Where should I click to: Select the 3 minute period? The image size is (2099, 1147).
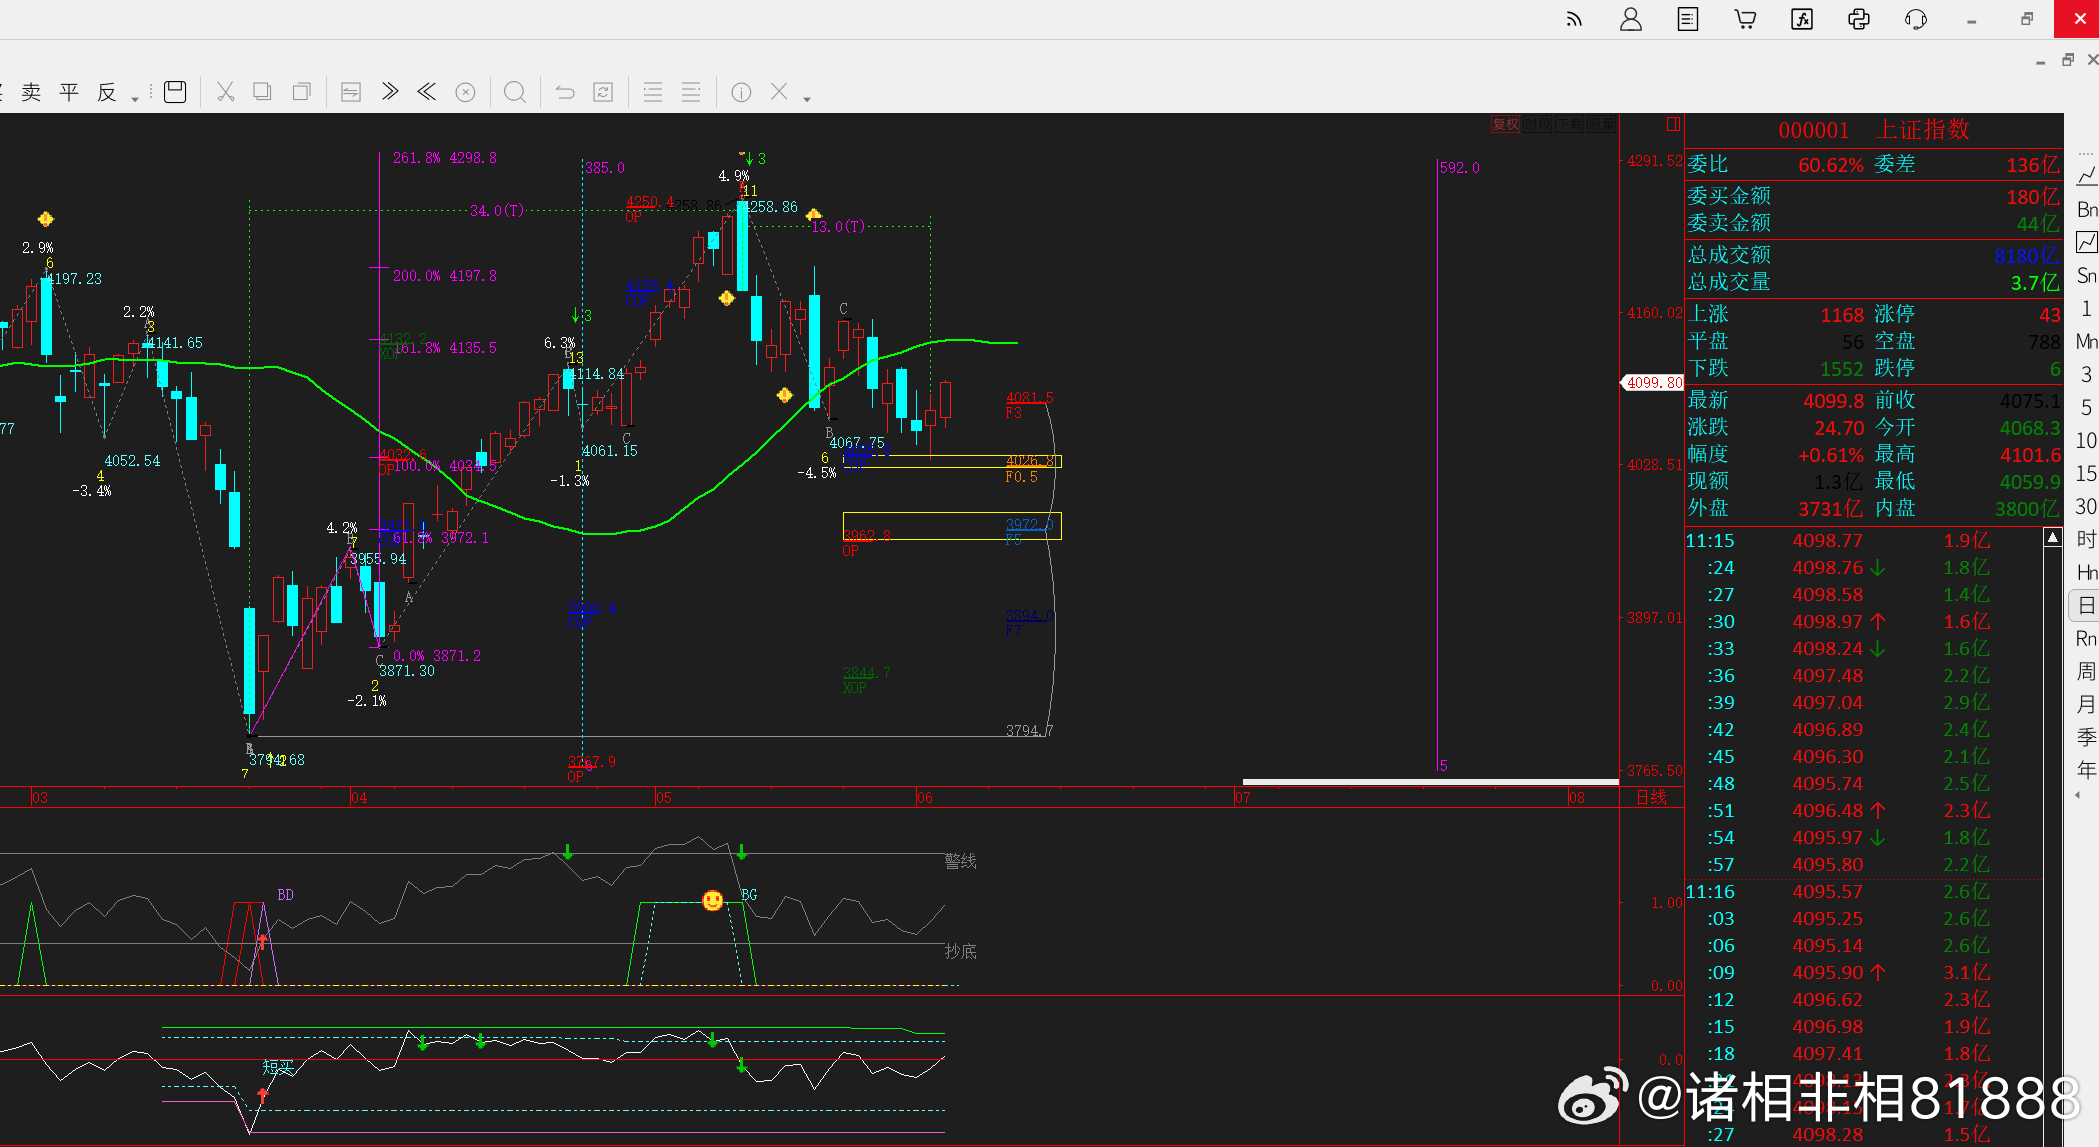(2086, 374)
